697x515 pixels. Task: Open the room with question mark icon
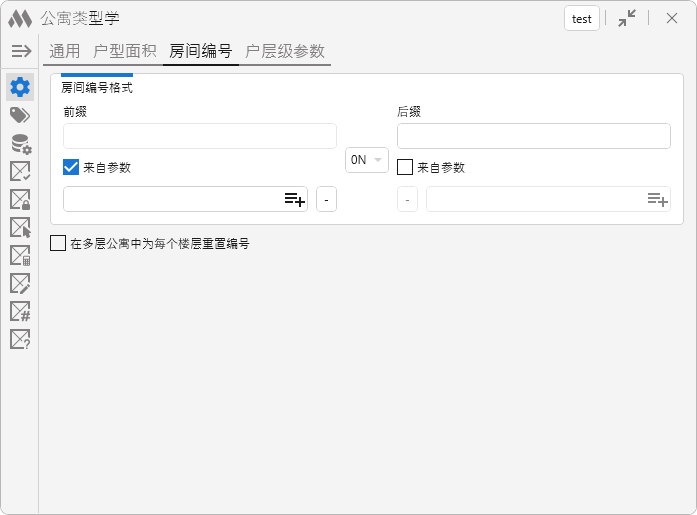[x=20, y=340]
